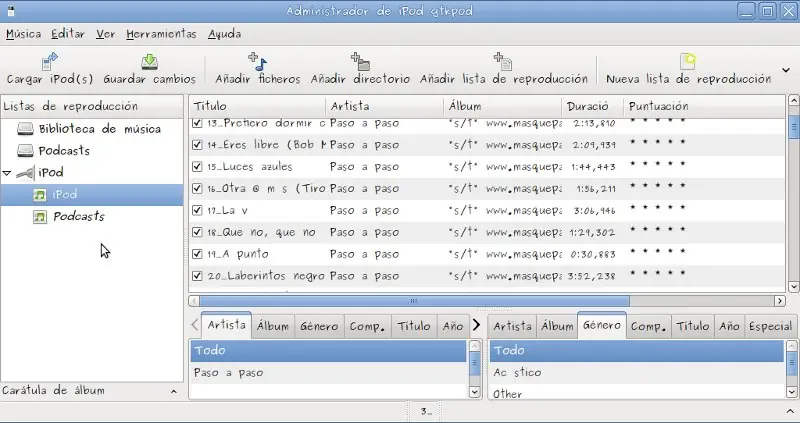Click right arrow of horizontal scrollbar
This screenshot has width=800, height=423.
point(780,301)
